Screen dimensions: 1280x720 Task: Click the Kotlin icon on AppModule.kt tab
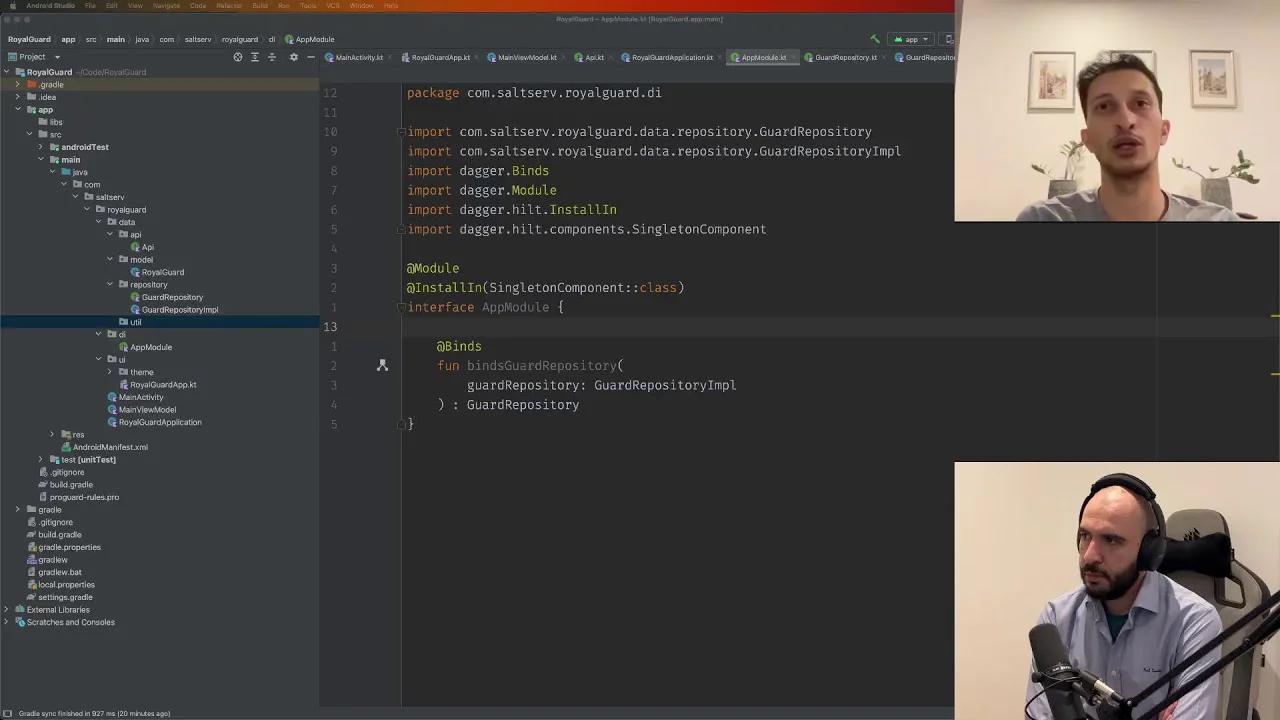[x=735, y=57]
